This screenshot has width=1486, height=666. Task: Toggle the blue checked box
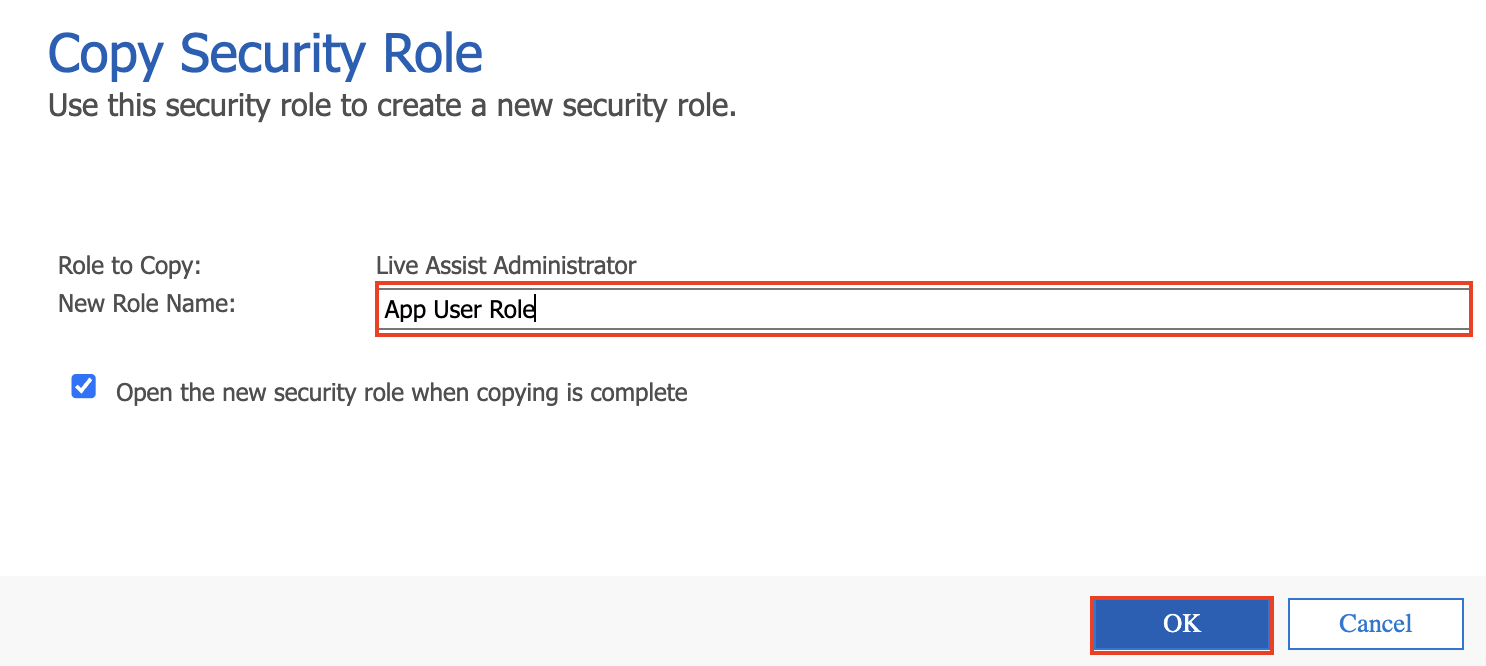84,387
